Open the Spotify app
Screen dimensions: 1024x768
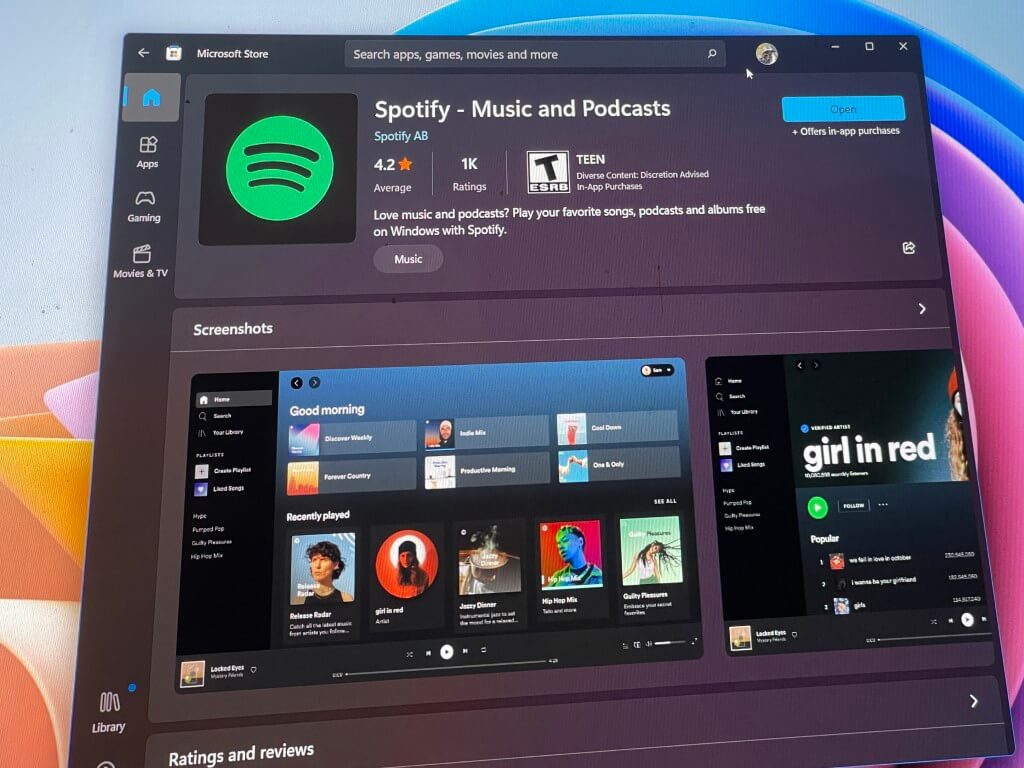(x=843, y=109)
